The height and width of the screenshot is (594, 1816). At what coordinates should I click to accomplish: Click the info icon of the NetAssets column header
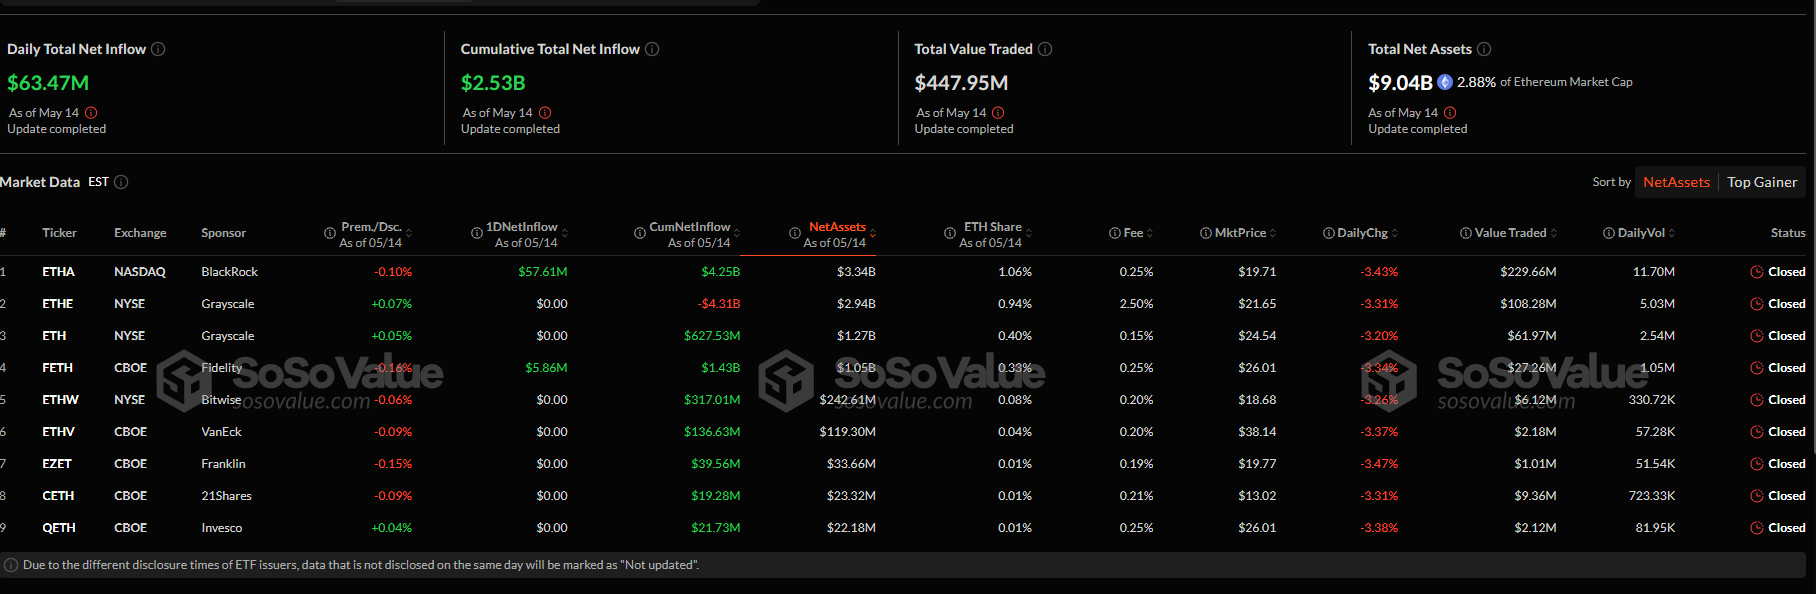(x=795, y=233)
